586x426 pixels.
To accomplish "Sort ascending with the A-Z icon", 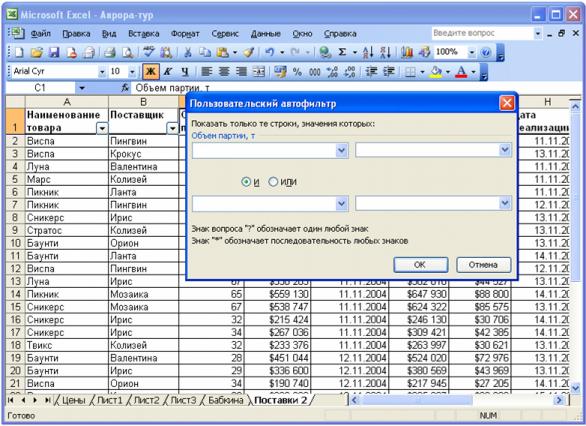I will point(368,53).
